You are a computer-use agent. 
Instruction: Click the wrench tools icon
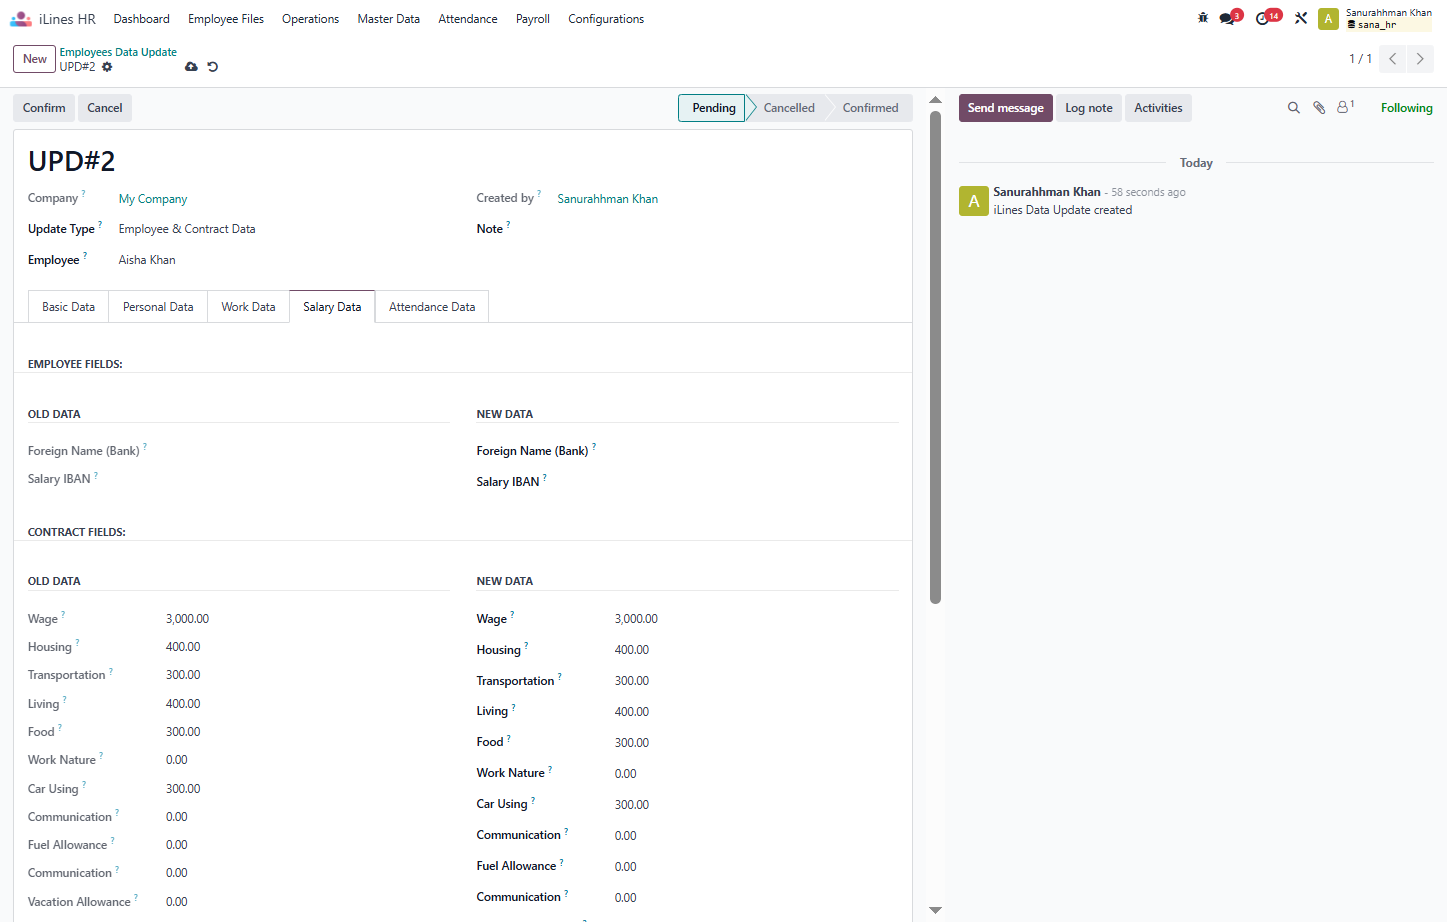(x=1301, y=18)
